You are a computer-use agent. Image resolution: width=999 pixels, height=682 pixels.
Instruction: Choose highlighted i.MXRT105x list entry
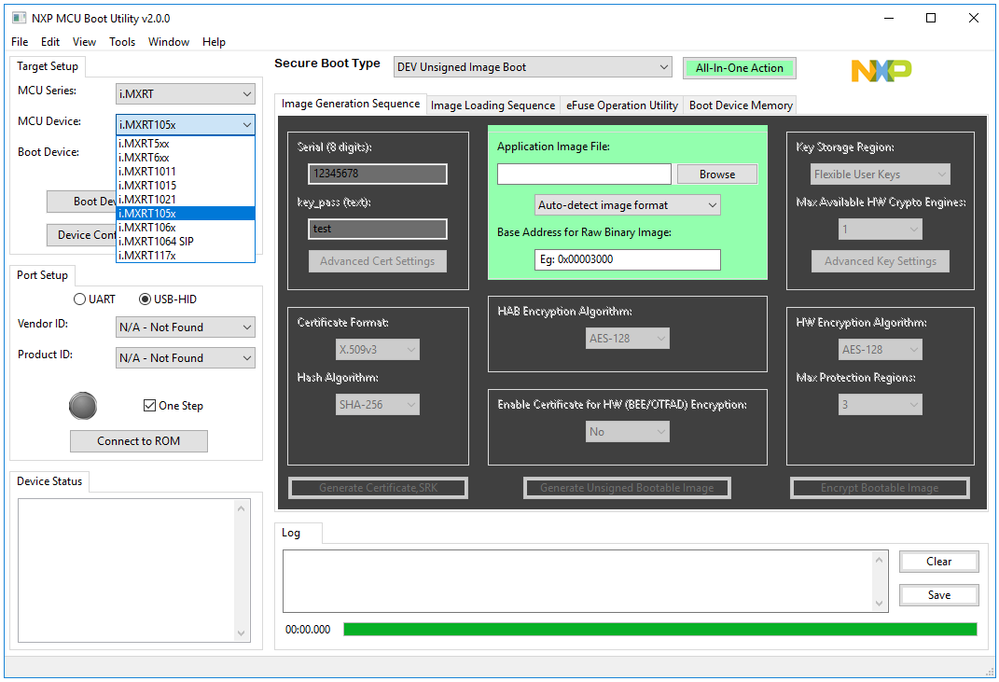pyautogui.click(x=185, y=214)
